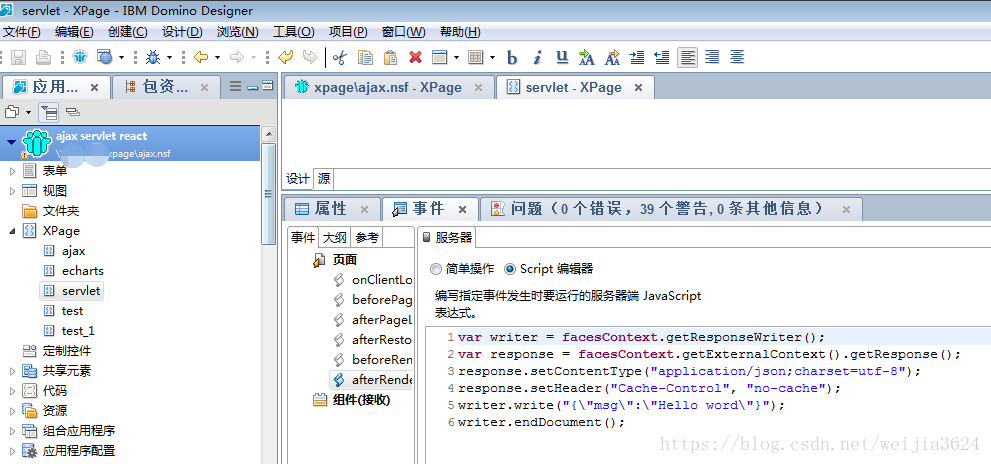Screen dimensions: 991x464
Task: Open the container icon dropdown arrow
Action: [456, 58]
